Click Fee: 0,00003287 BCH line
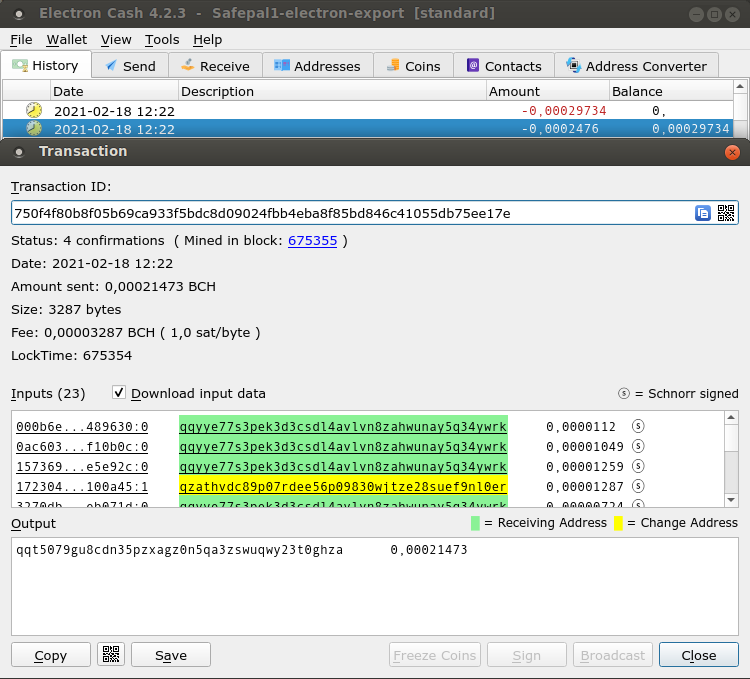Screen dimensions: 750x679 click(135, 332)
